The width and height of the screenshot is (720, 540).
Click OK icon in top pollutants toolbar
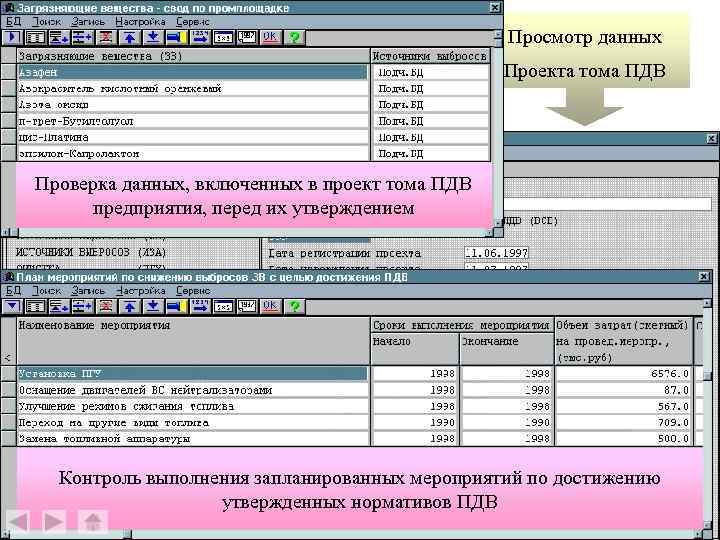(270, 37)
